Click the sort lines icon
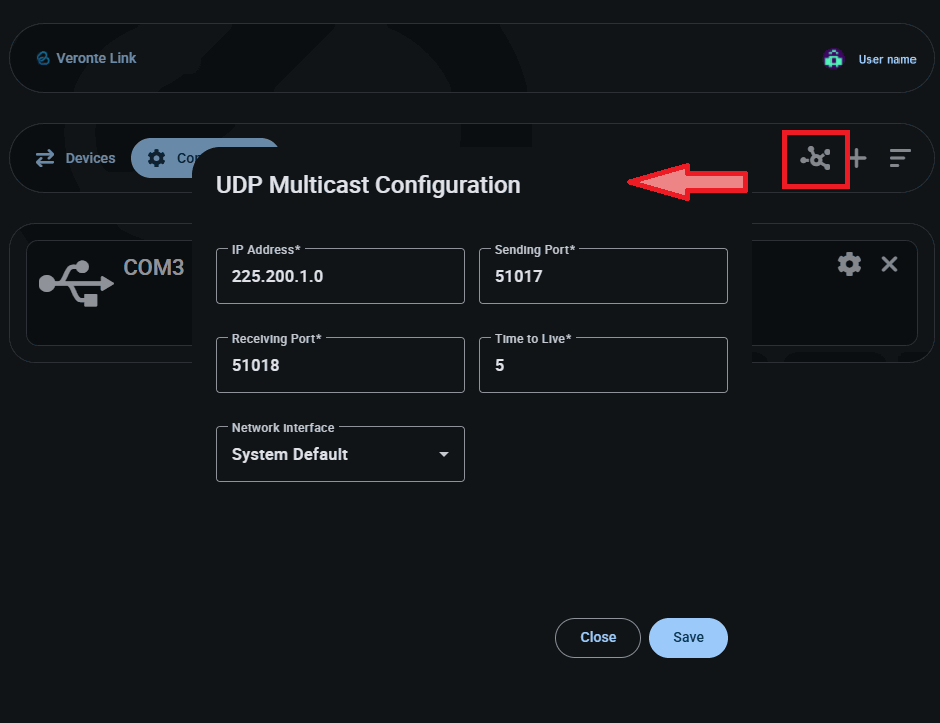The image size is (940, 723). click(900, 158)
